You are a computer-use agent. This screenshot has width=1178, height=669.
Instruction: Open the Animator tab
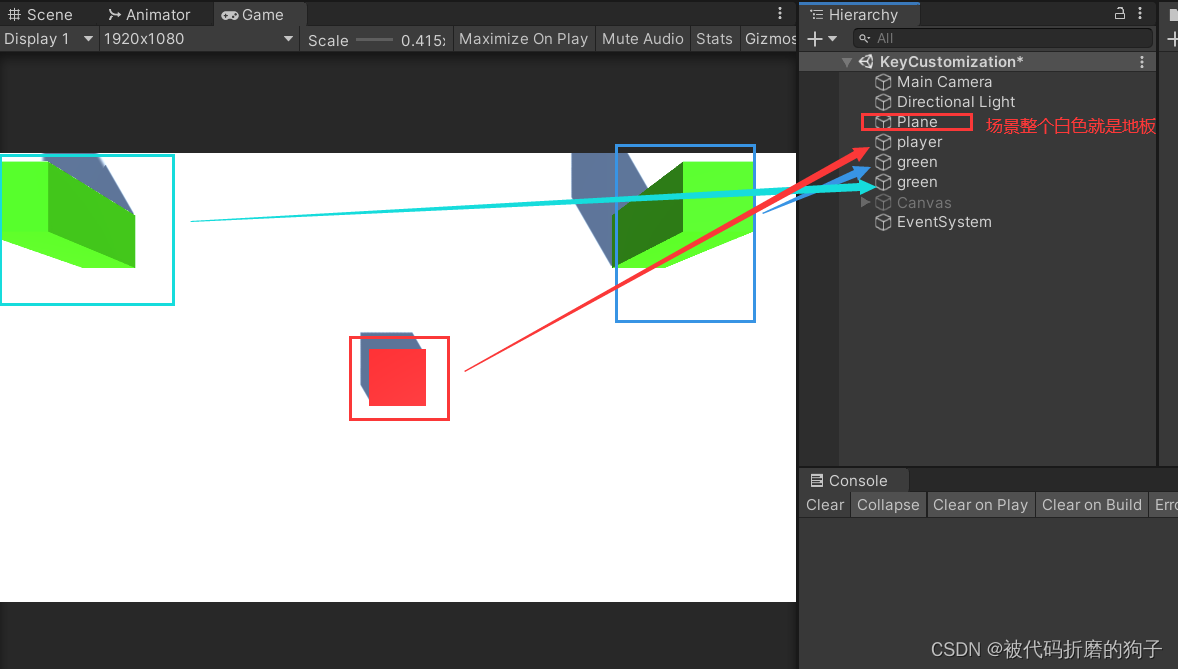149,14
